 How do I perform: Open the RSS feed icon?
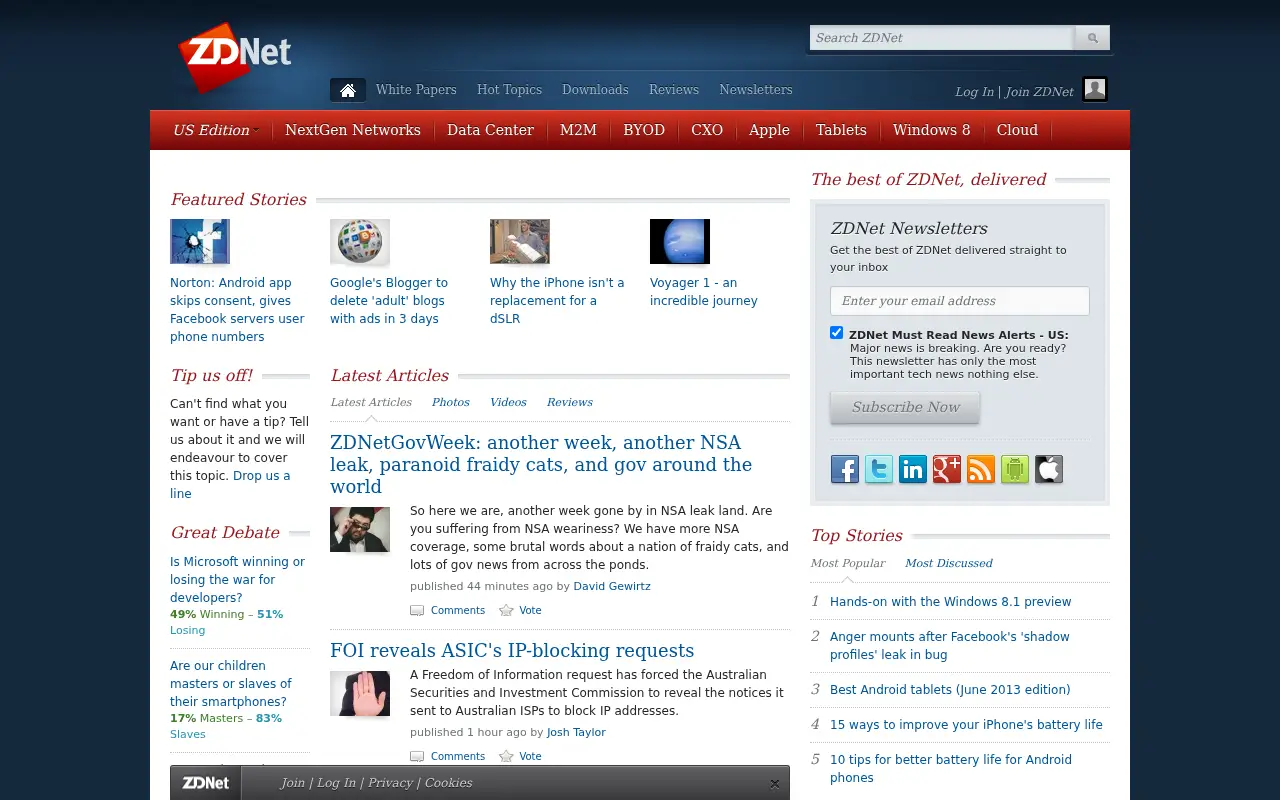[x=981, y=469]
